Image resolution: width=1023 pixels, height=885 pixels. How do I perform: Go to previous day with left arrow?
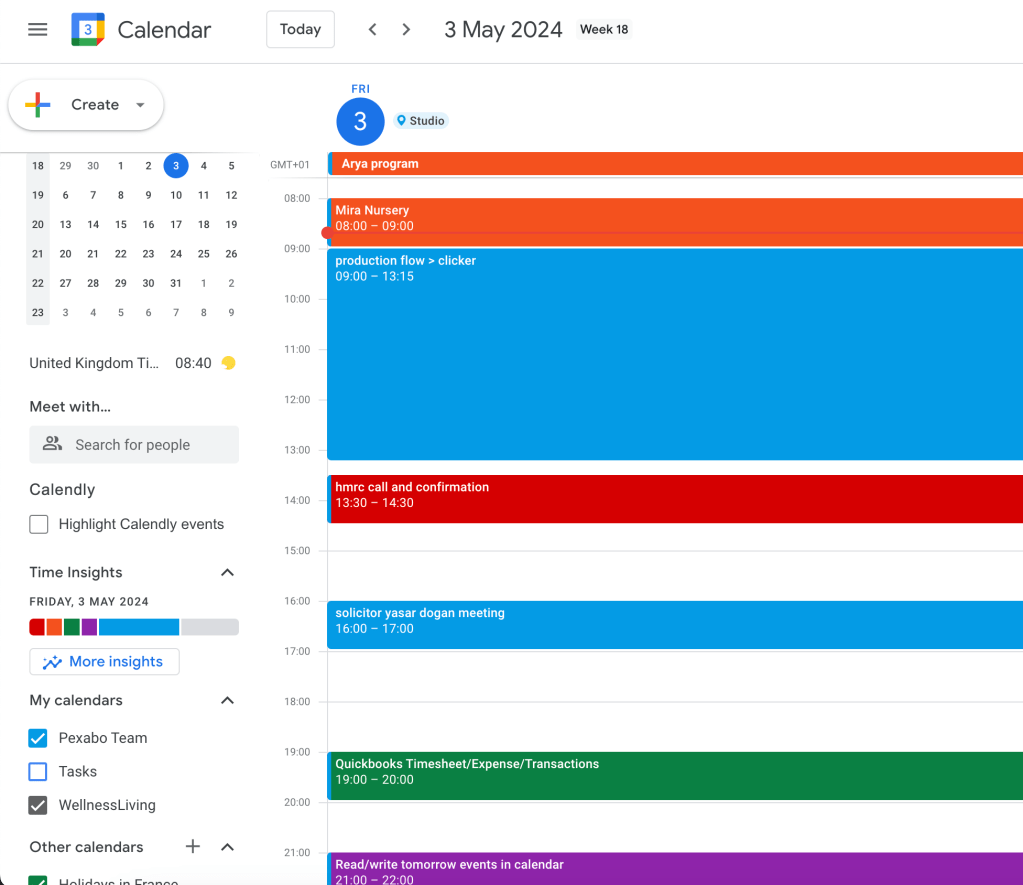tap(373, 29)
